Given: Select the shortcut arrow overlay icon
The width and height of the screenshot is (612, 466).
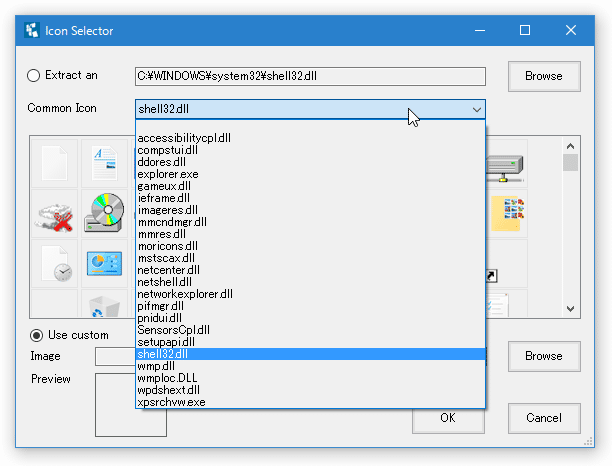Looking at the screenshot, I should point(492,276).
